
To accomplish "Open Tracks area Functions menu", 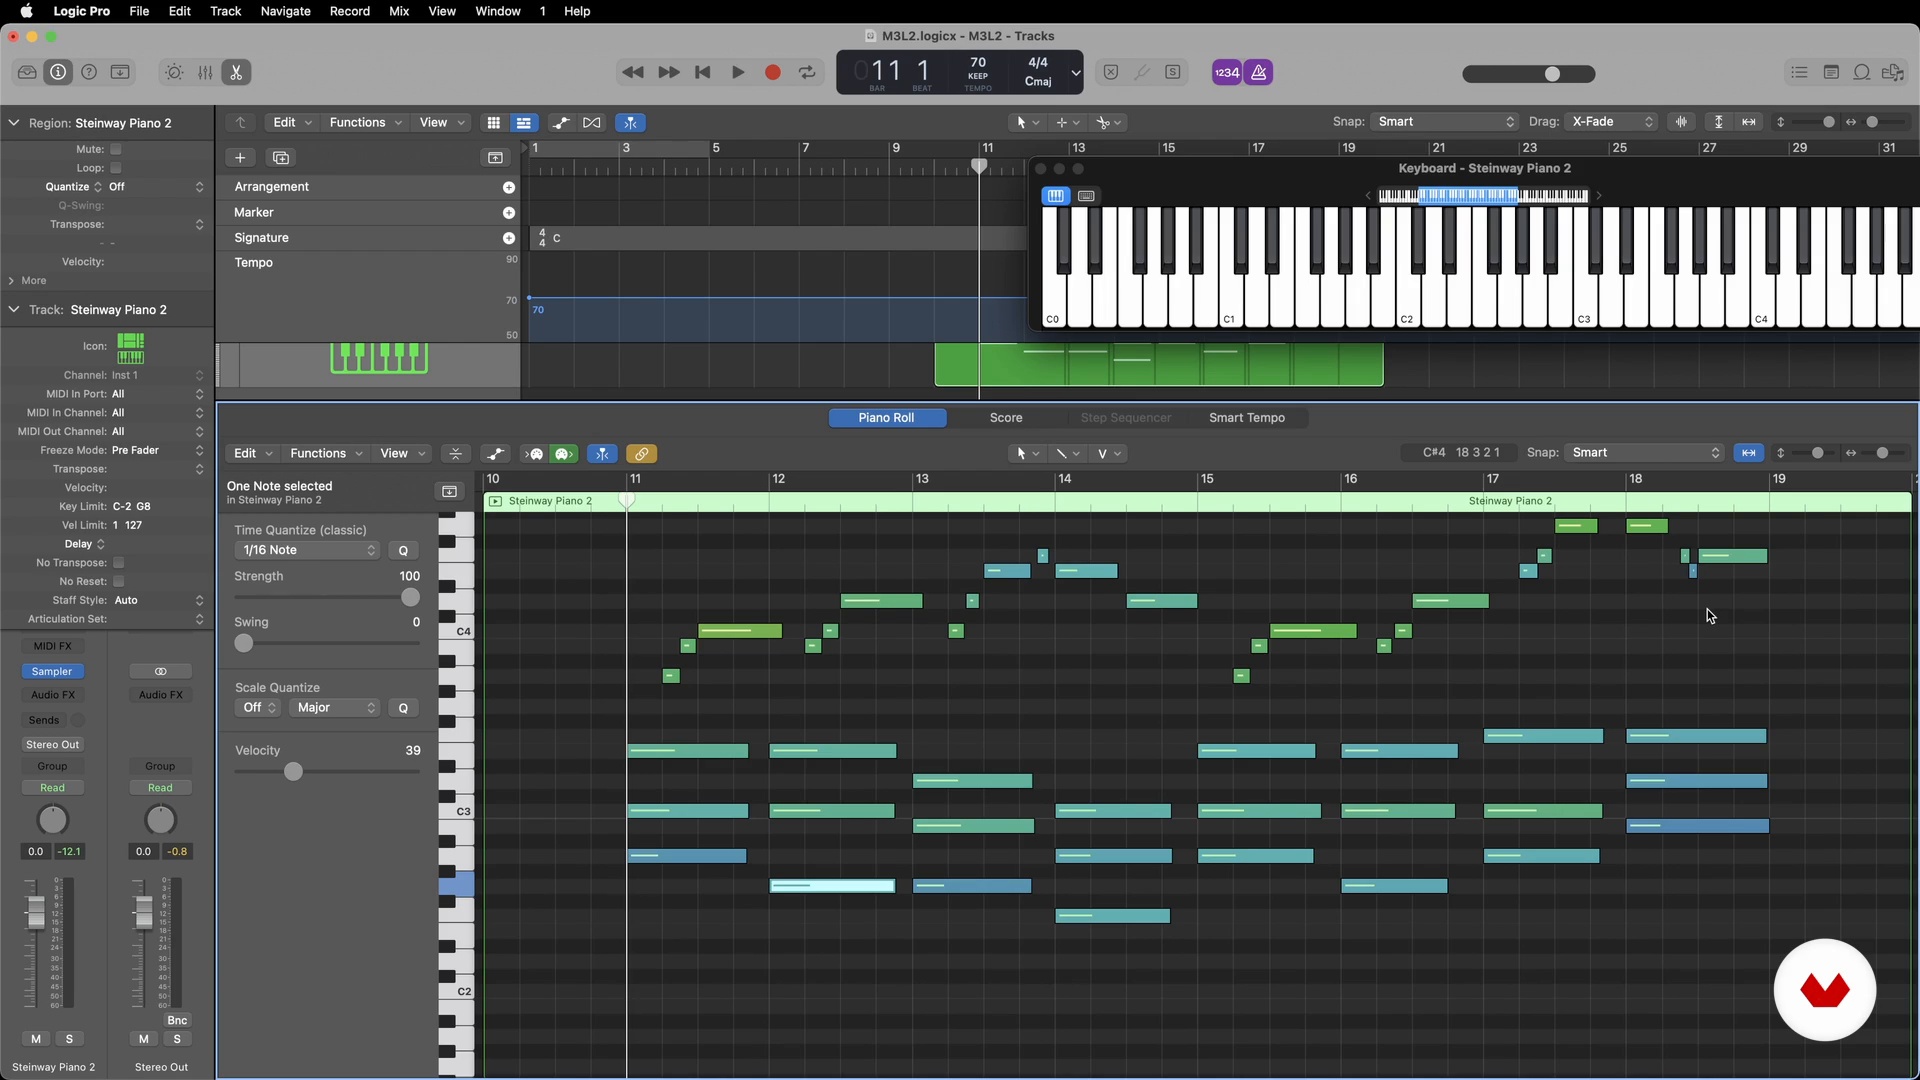I will click(x=365, y=122).
